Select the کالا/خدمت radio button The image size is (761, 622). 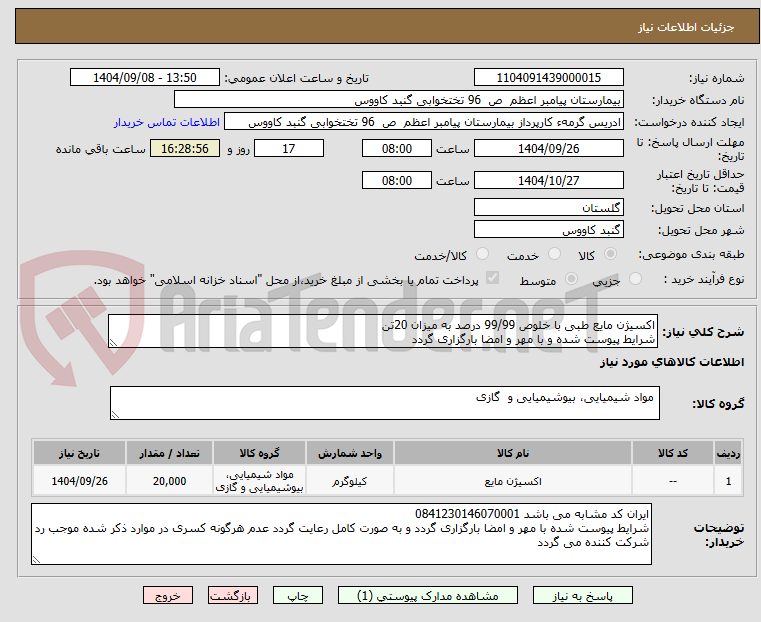(x=482, y=254)
